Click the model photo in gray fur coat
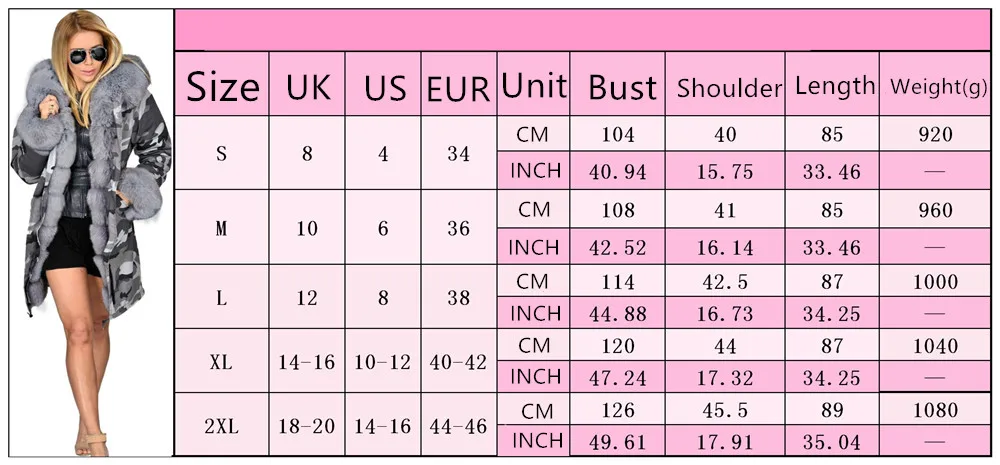Image resolution: width=1000 pixels, height=465 pixels. point(90,230)
